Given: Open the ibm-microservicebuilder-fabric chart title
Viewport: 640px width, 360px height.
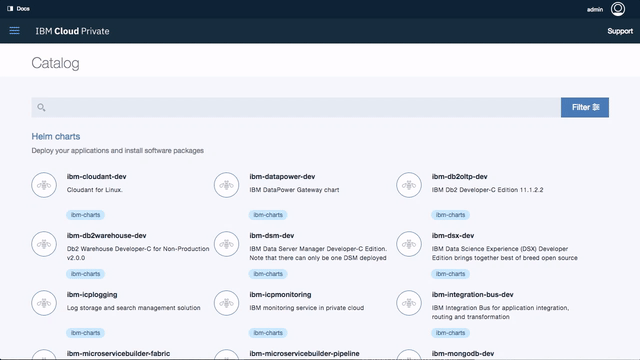Looking at the screenshot, I should click(118, 353).
